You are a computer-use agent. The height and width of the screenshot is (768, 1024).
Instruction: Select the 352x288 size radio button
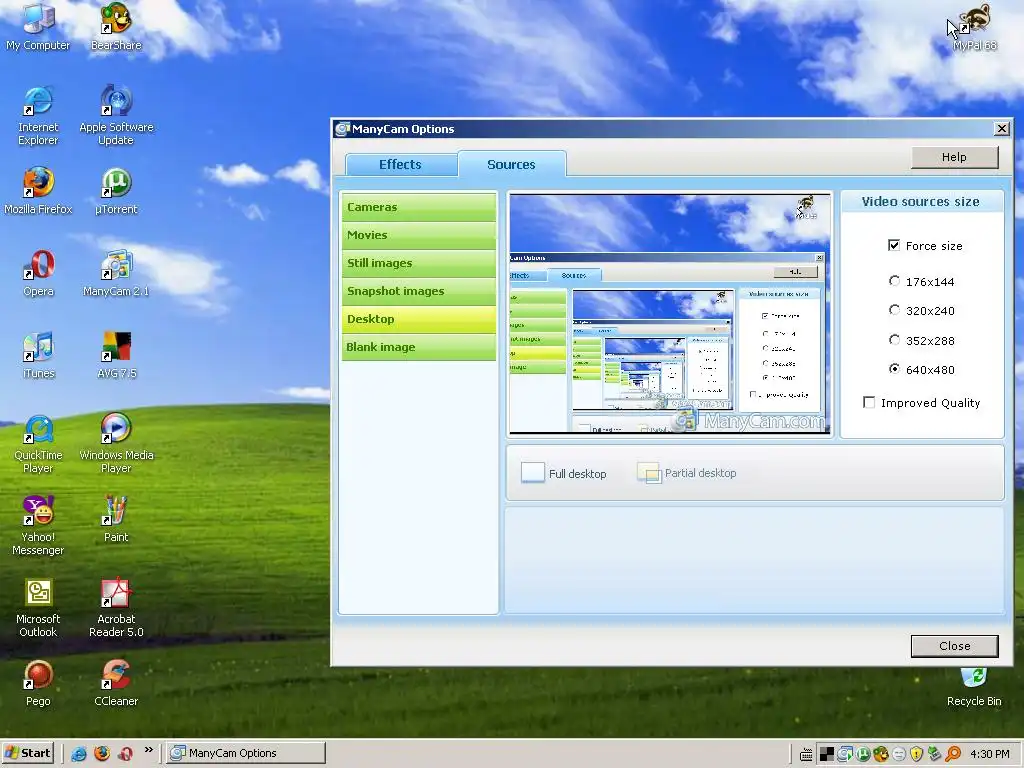(895, 340)
